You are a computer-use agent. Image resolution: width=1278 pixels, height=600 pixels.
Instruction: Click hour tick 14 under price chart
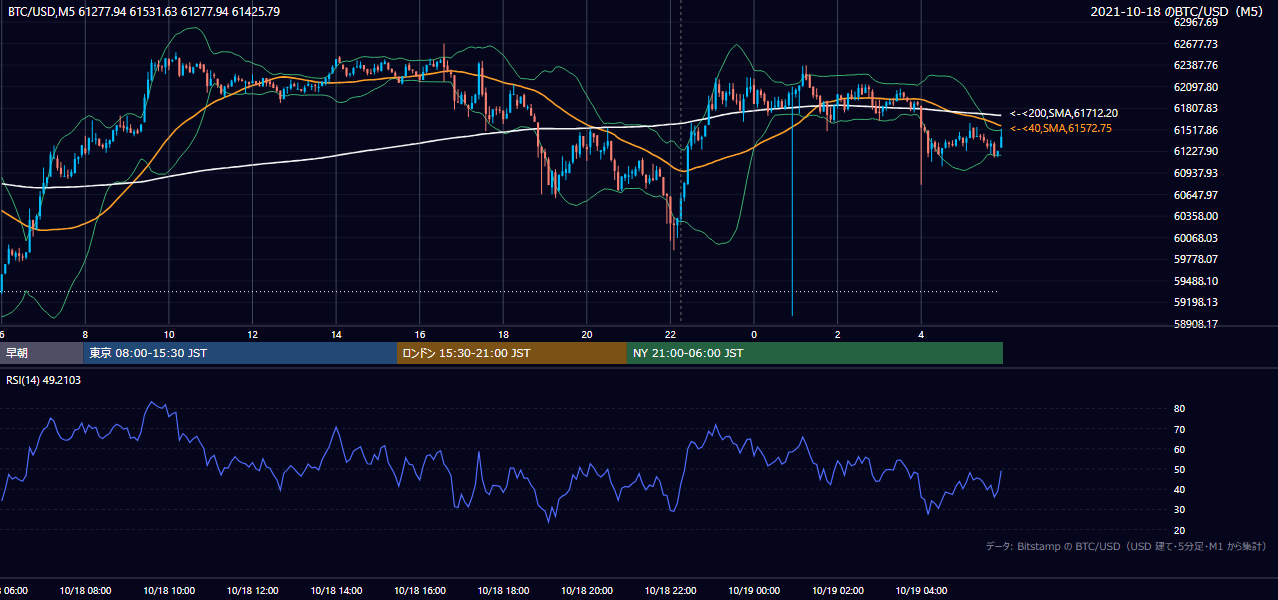click(337, 334)
